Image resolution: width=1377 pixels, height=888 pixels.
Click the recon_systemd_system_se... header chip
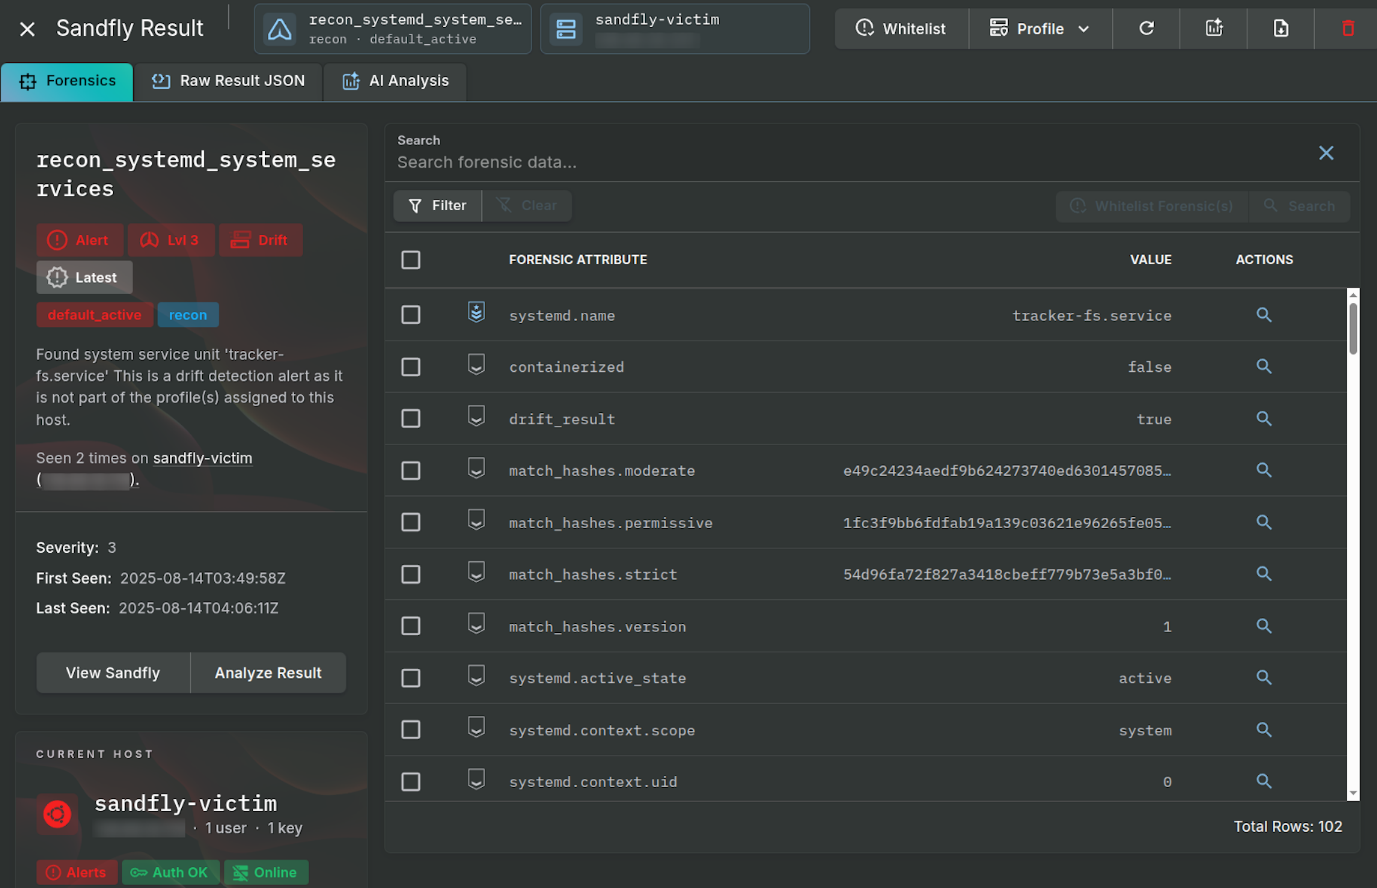point(393,29)
